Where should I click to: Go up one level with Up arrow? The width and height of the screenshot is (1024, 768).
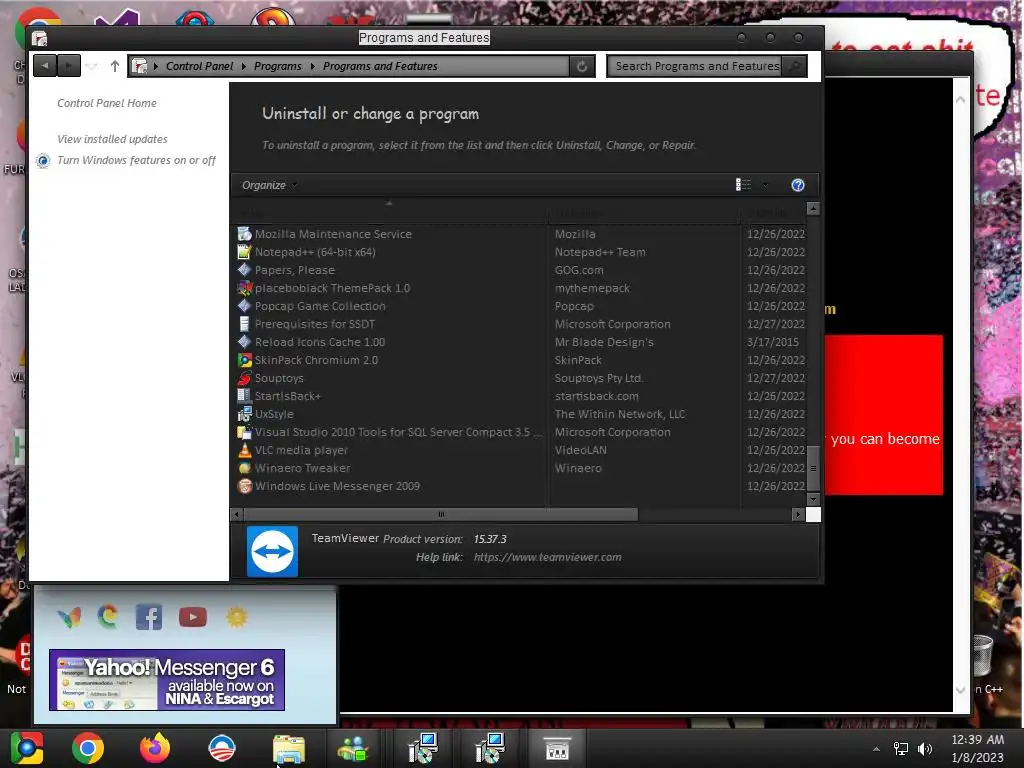115,66
